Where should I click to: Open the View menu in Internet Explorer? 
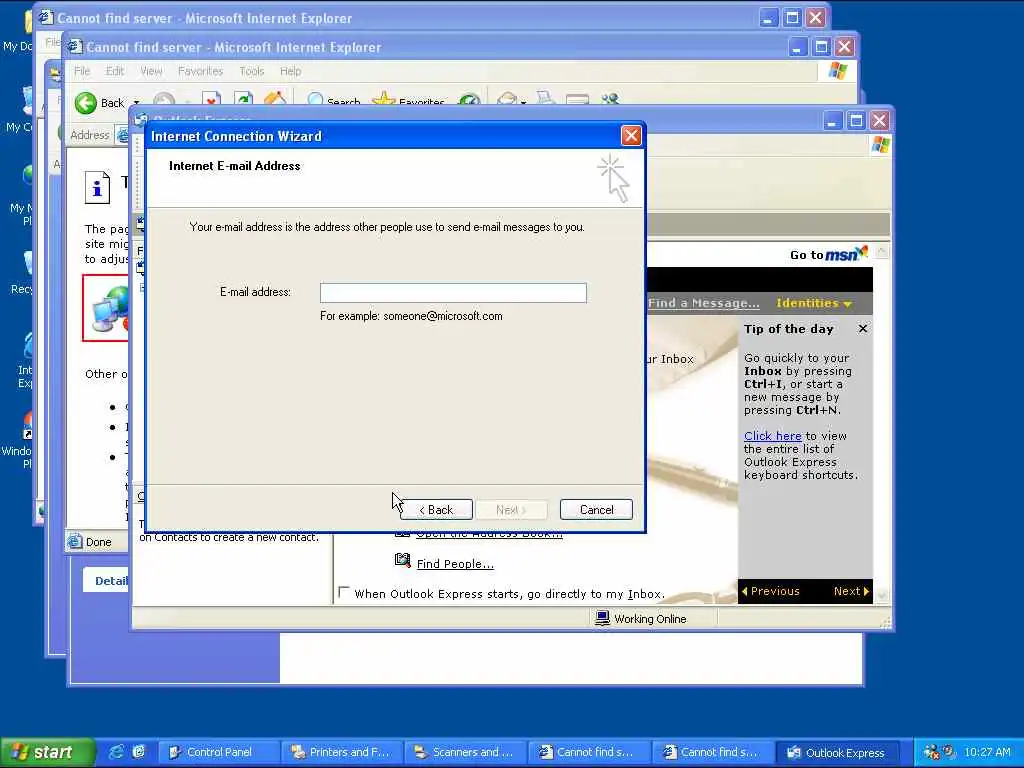[x=151, y=71]
